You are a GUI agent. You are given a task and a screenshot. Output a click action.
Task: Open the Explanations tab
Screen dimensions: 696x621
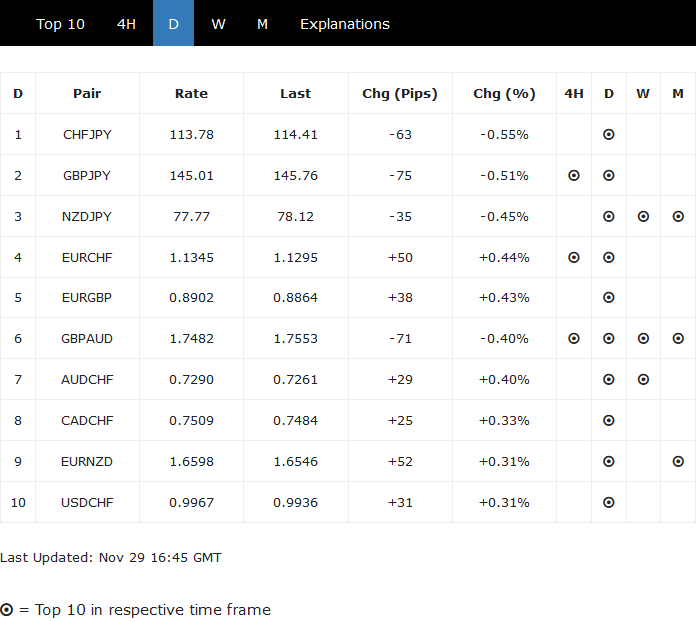point(345,24)
